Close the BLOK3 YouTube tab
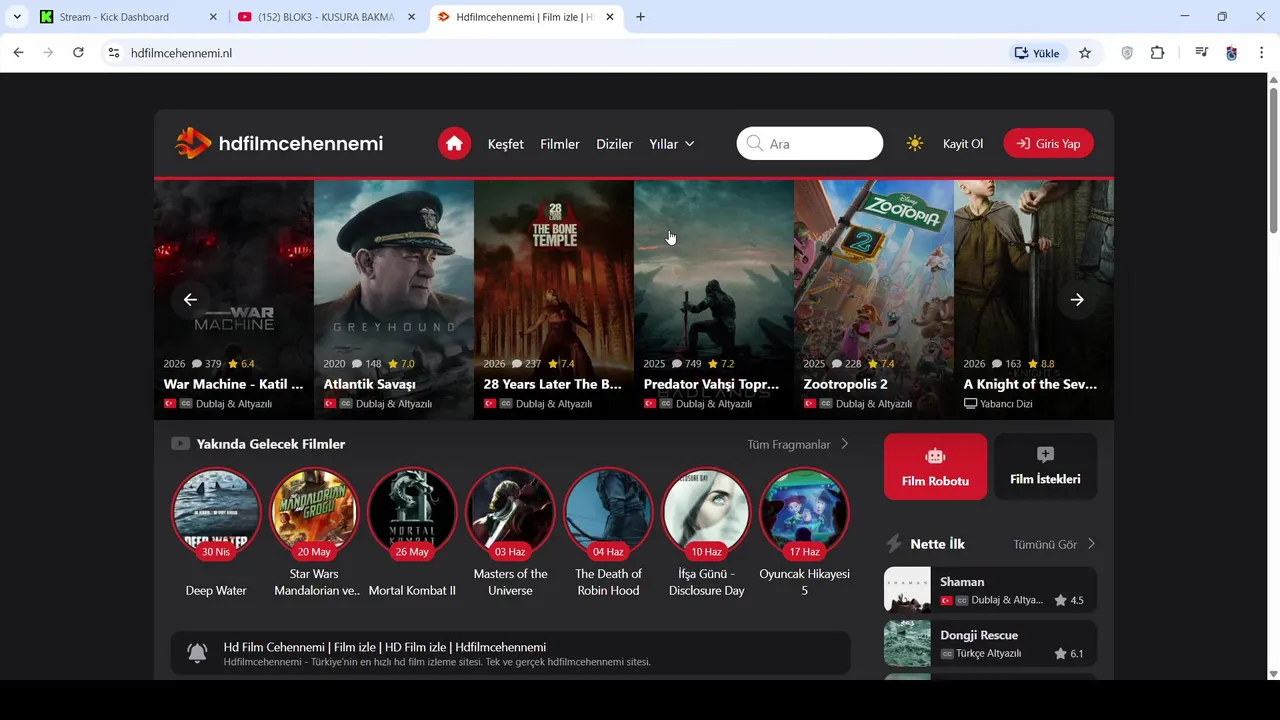 (411, 17)
